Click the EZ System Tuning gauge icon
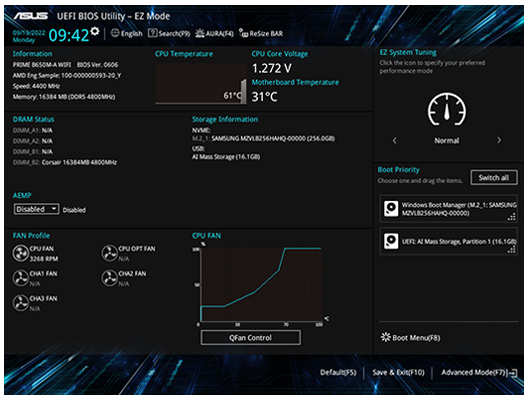The height and width of the screenshot is (400, 528). 447,109
